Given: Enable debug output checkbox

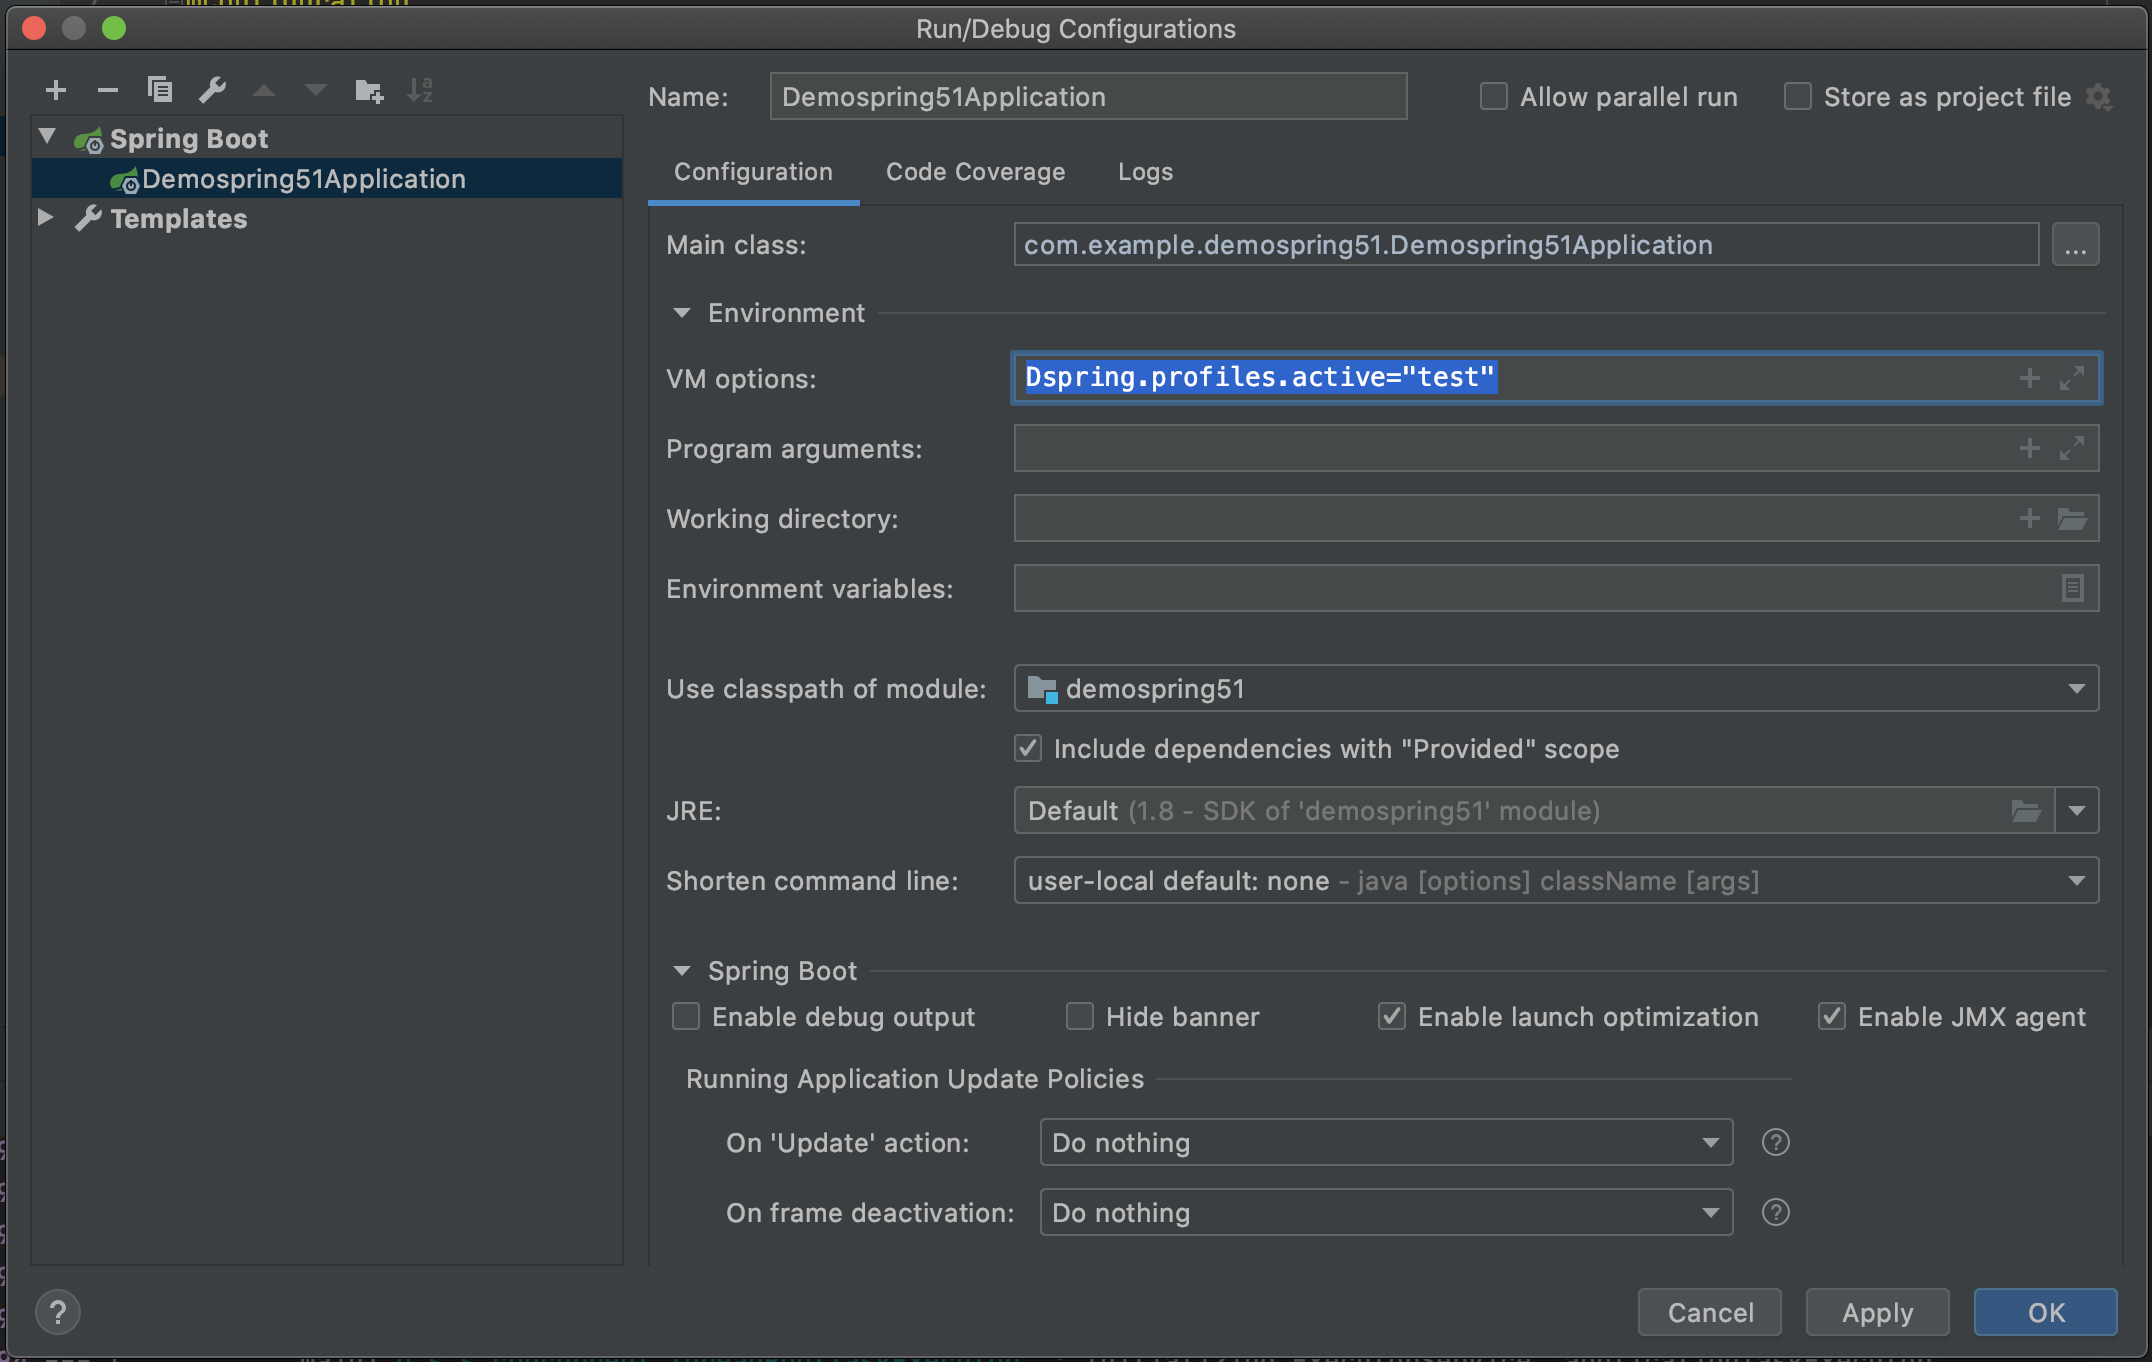Looking at the screenshot, I should [x=686, y=1017].
